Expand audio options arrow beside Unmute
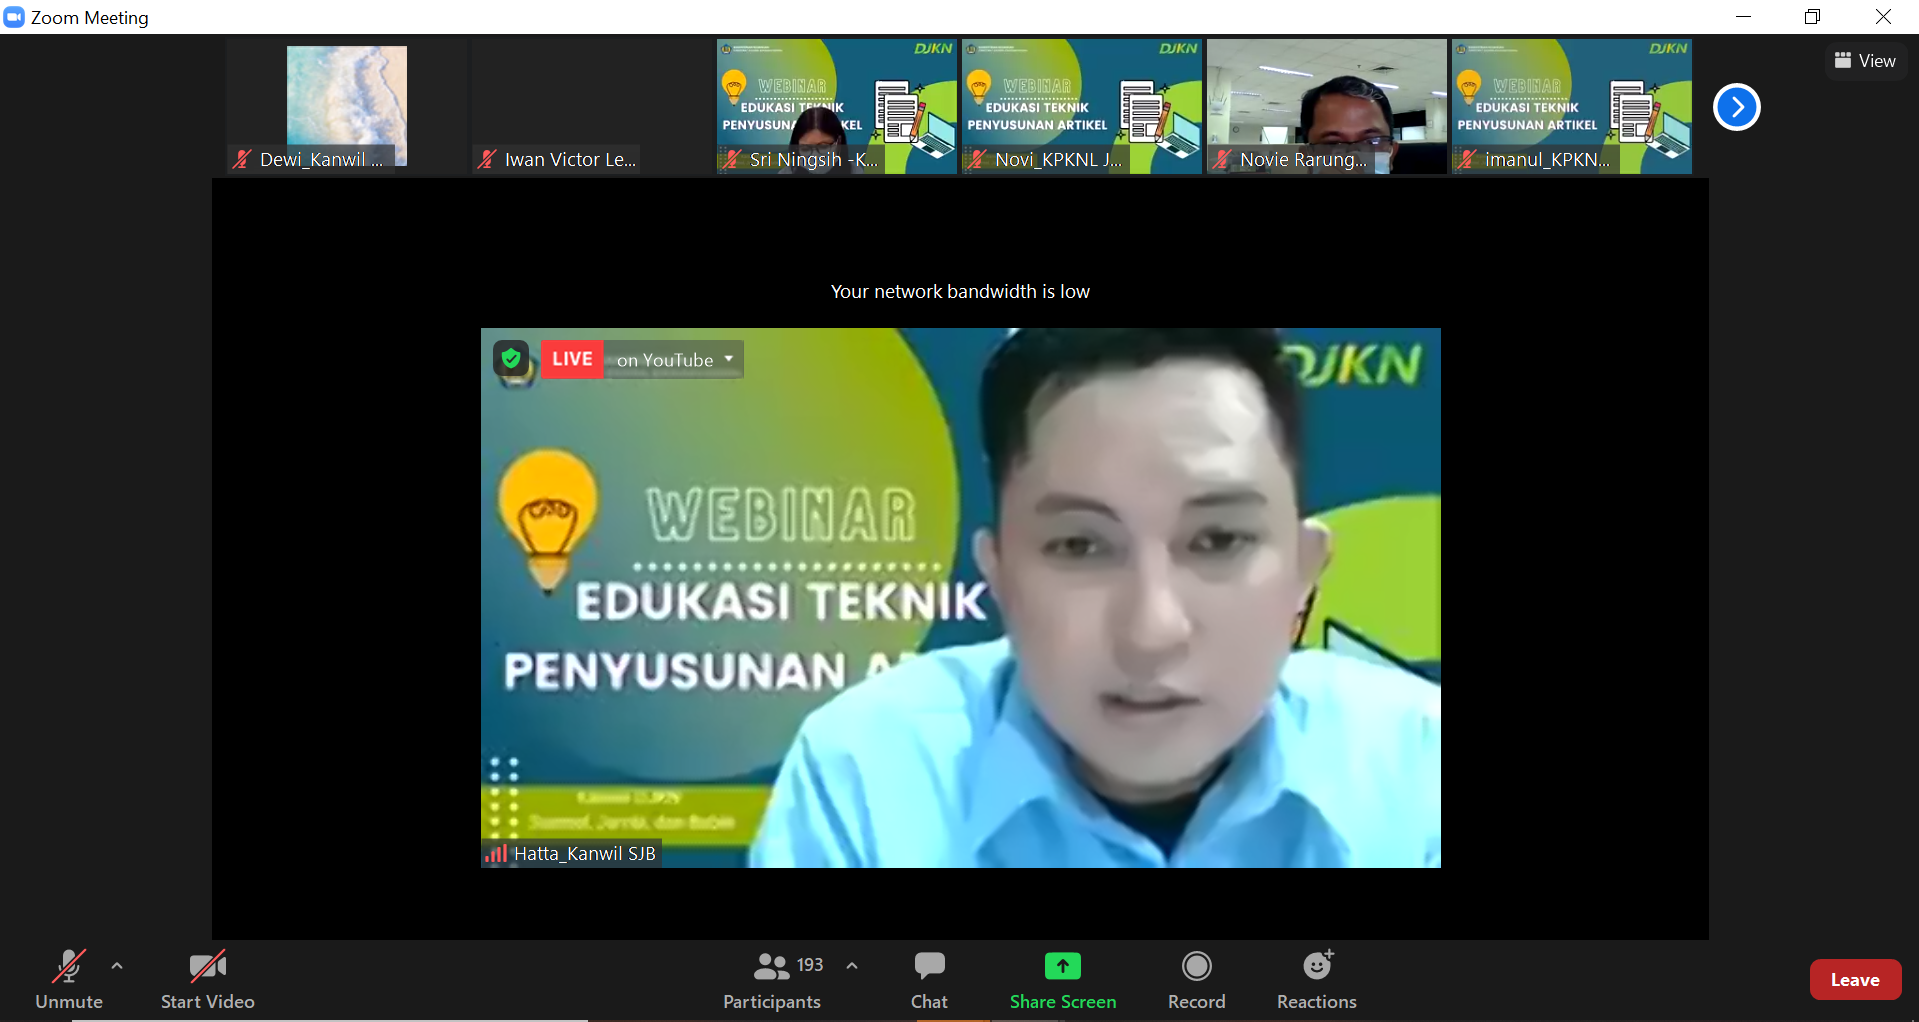 click(117, 966)
